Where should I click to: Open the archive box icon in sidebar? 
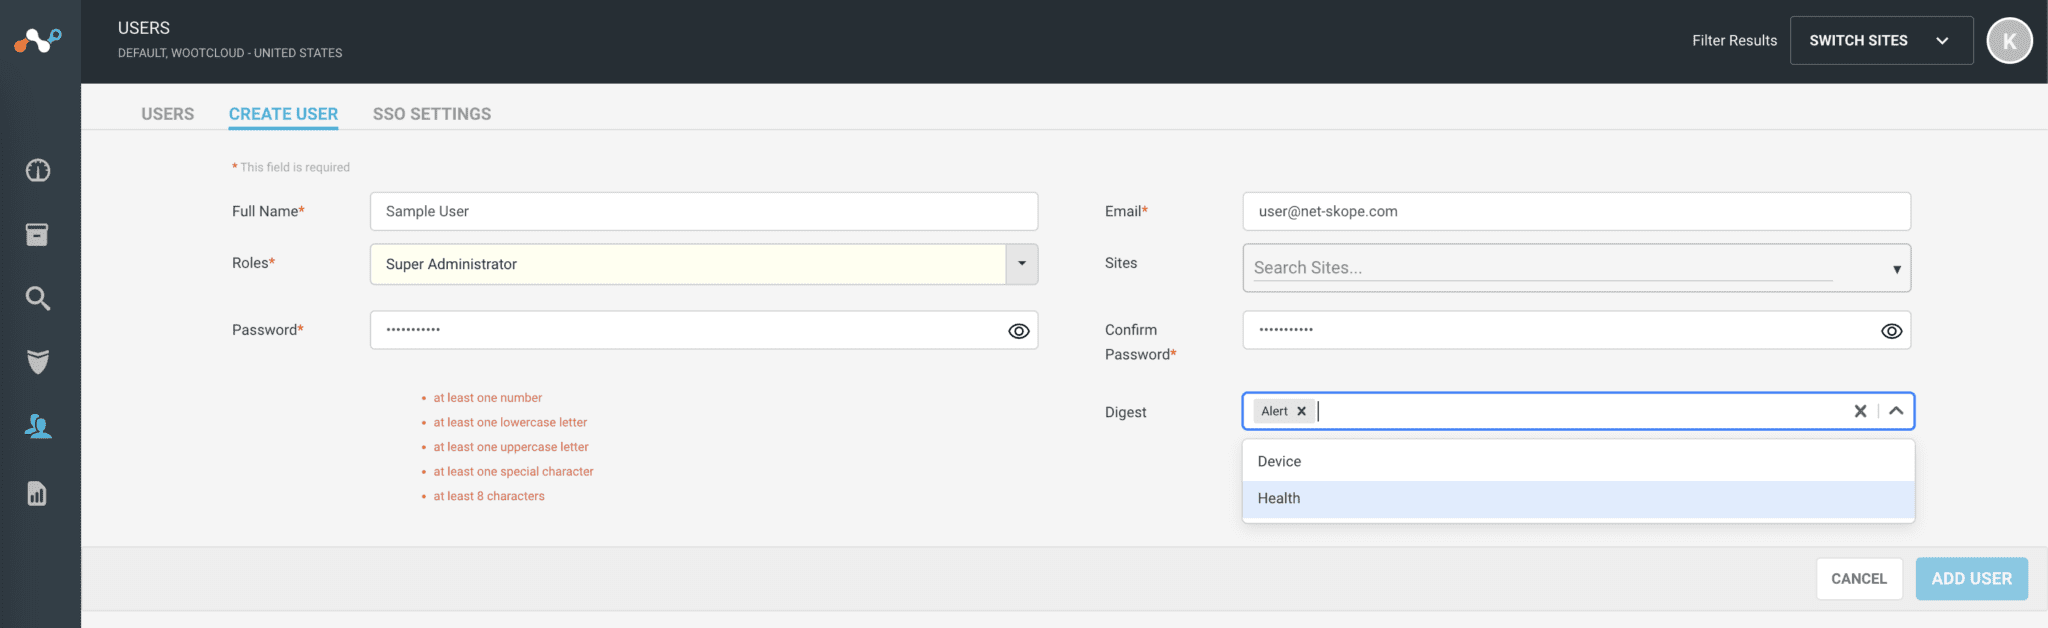click(x=37, y=235)
